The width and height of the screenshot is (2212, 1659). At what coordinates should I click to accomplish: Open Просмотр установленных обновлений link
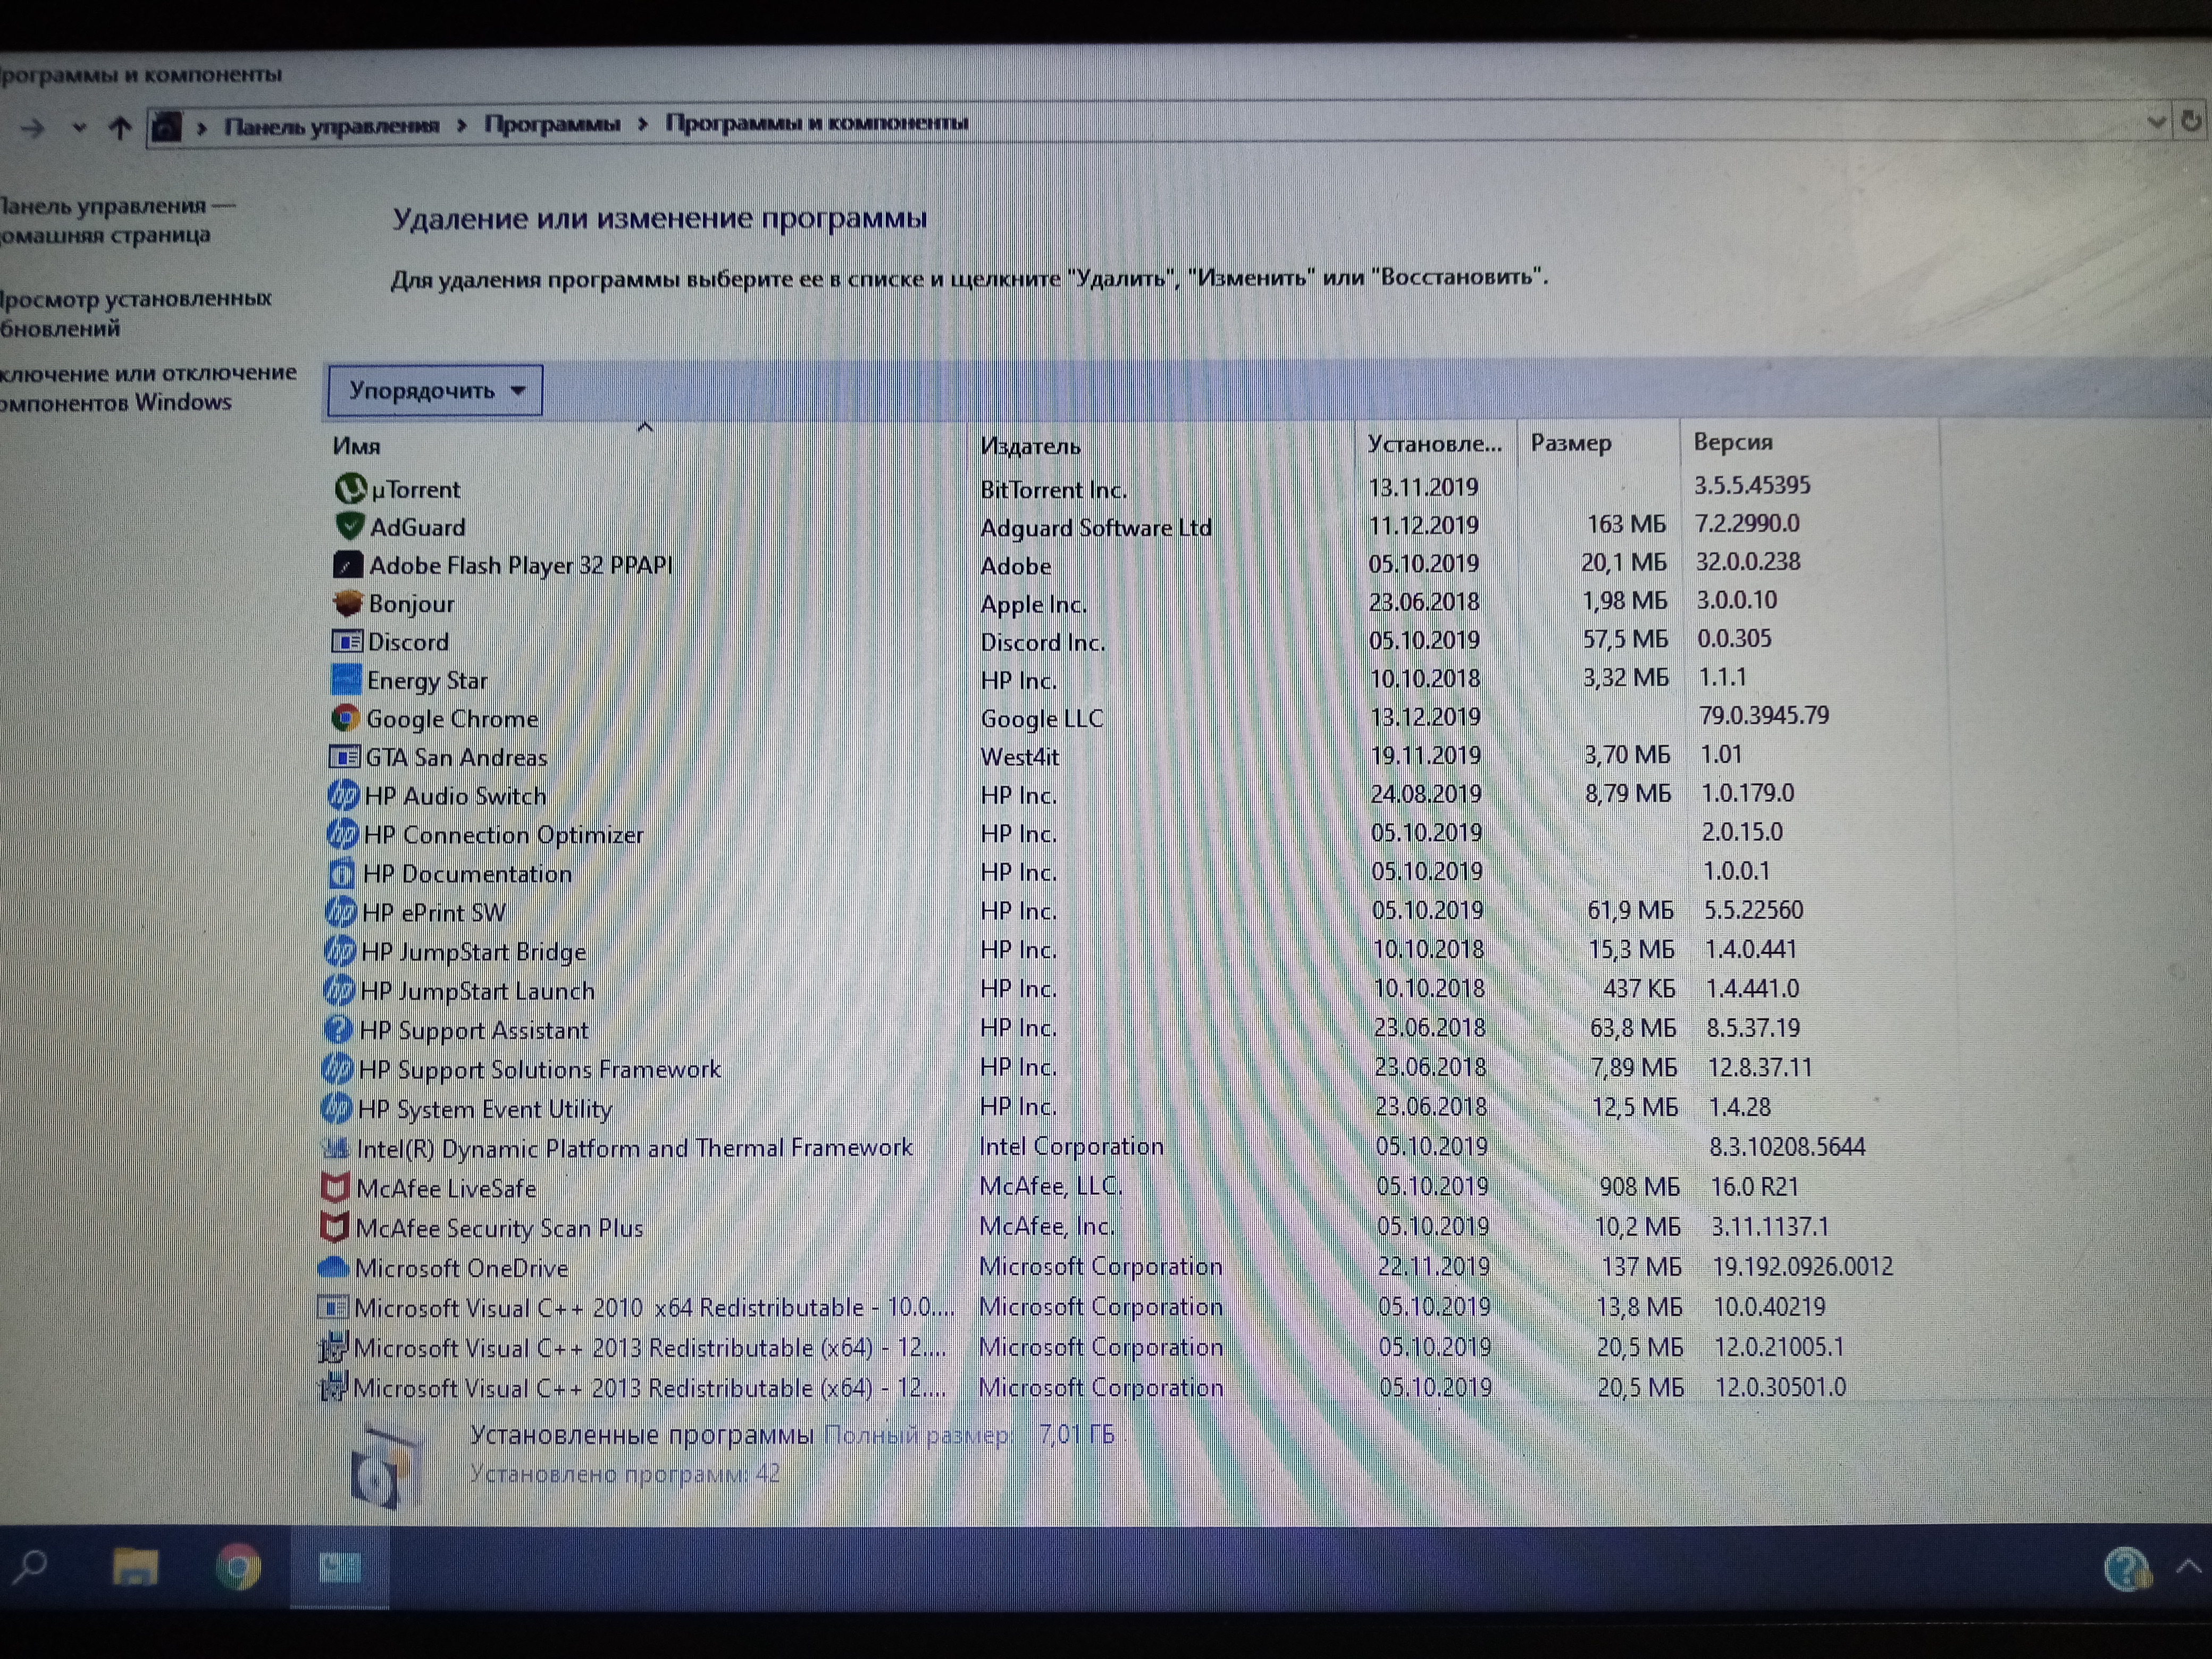pos(135,313)
